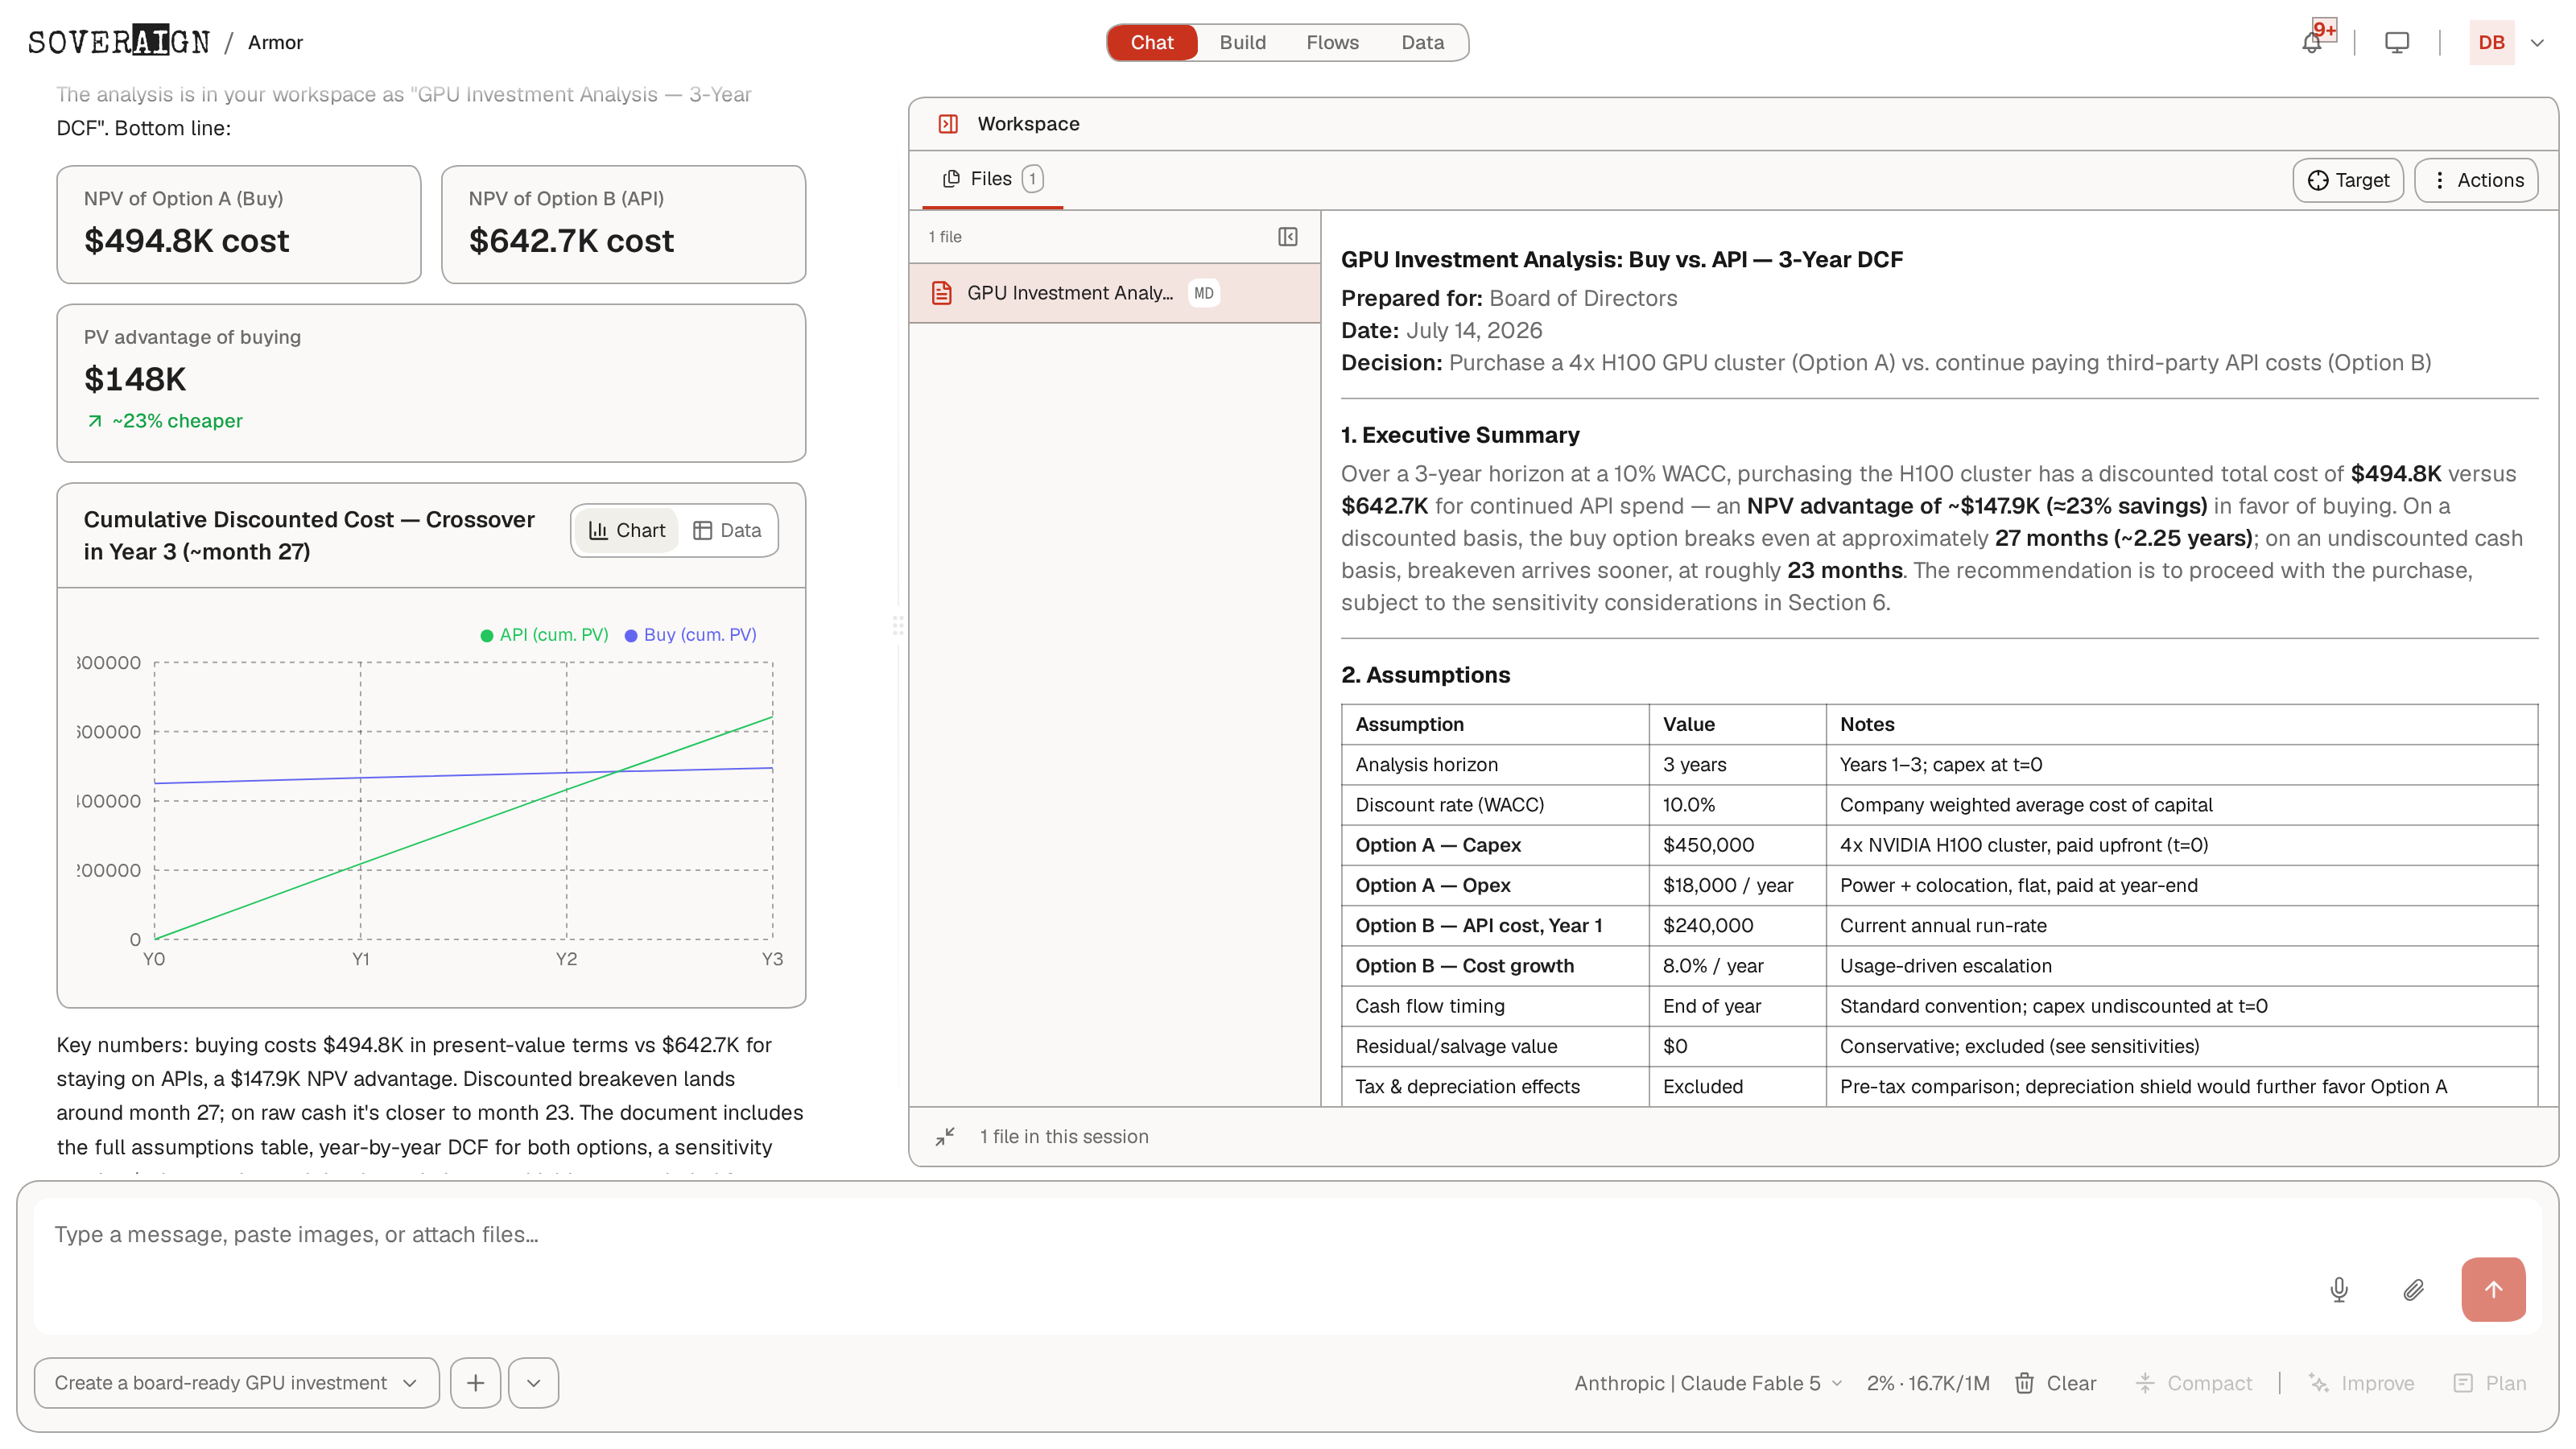Image resolution: width=2576 pixels, height=1449 pixels.
Task: Toggle Buy (cum. PV) legend series
Action: point(690,635)
